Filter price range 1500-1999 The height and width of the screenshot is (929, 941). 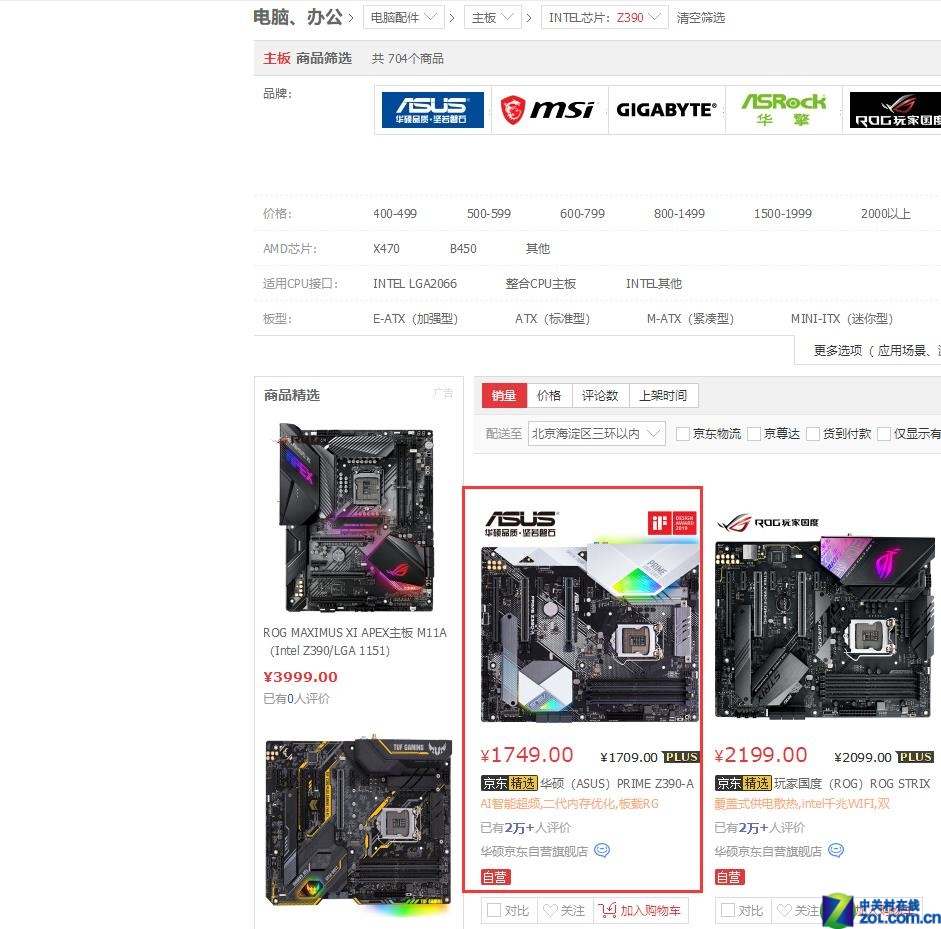[783, 214]
